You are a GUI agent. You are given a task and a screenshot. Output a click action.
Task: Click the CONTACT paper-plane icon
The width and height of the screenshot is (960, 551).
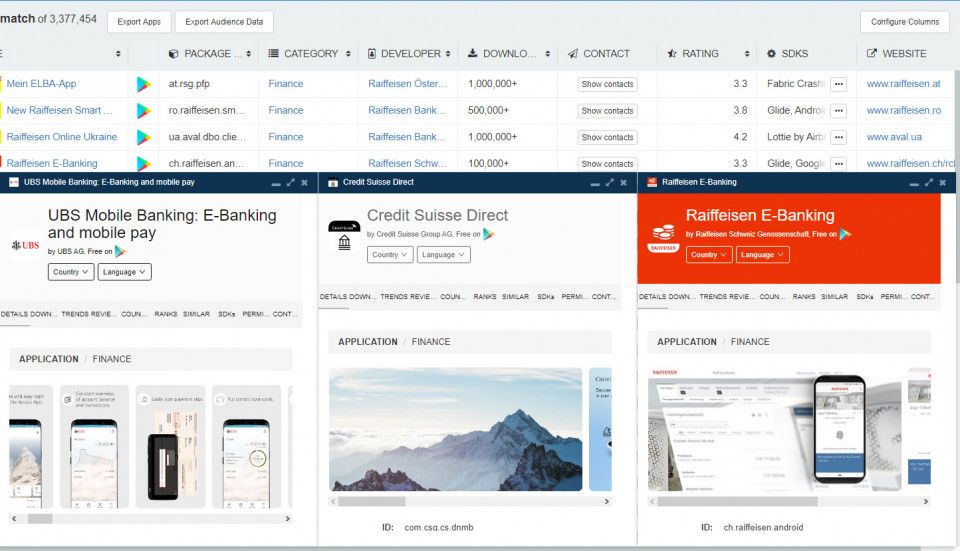(572, 54)
